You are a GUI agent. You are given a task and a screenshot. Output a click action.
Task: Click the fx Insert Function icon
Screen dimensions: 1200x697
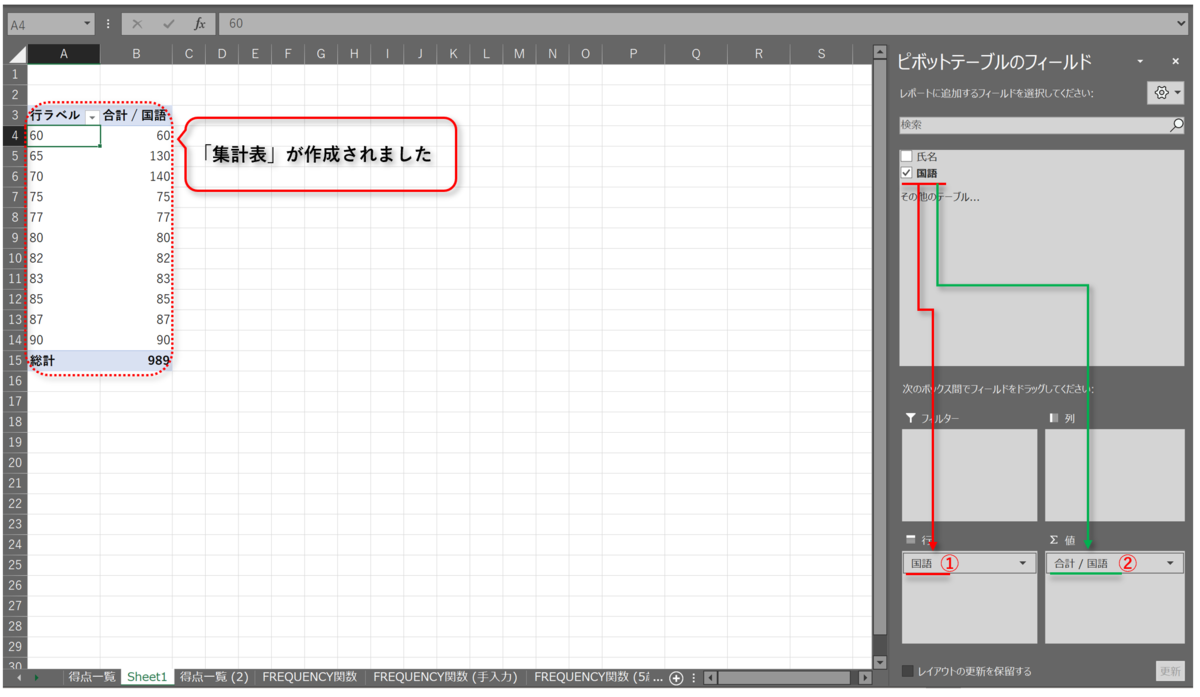[x=199, y=25]
